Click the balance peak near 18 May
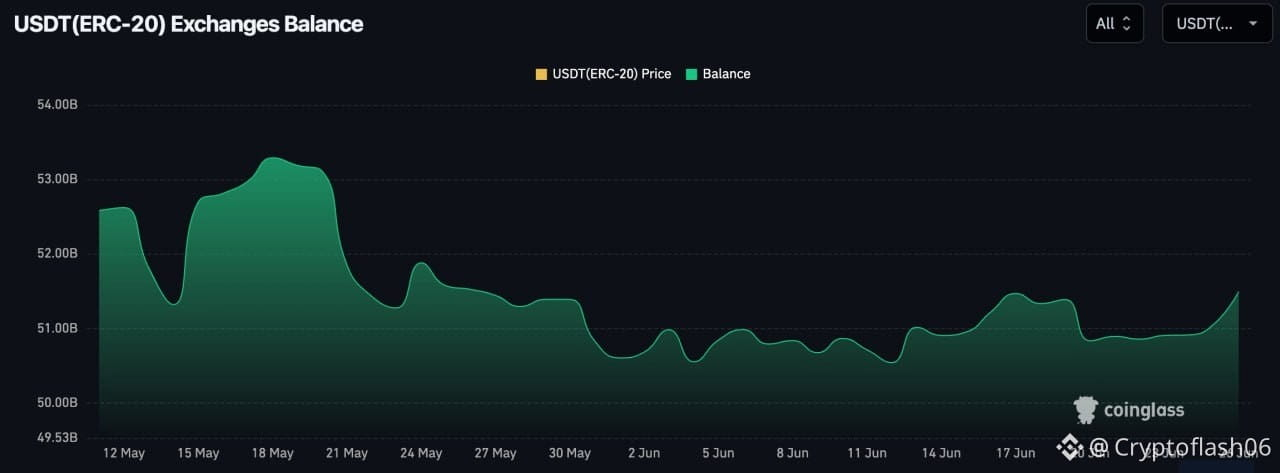1280x473 pixels. point(273,158)
